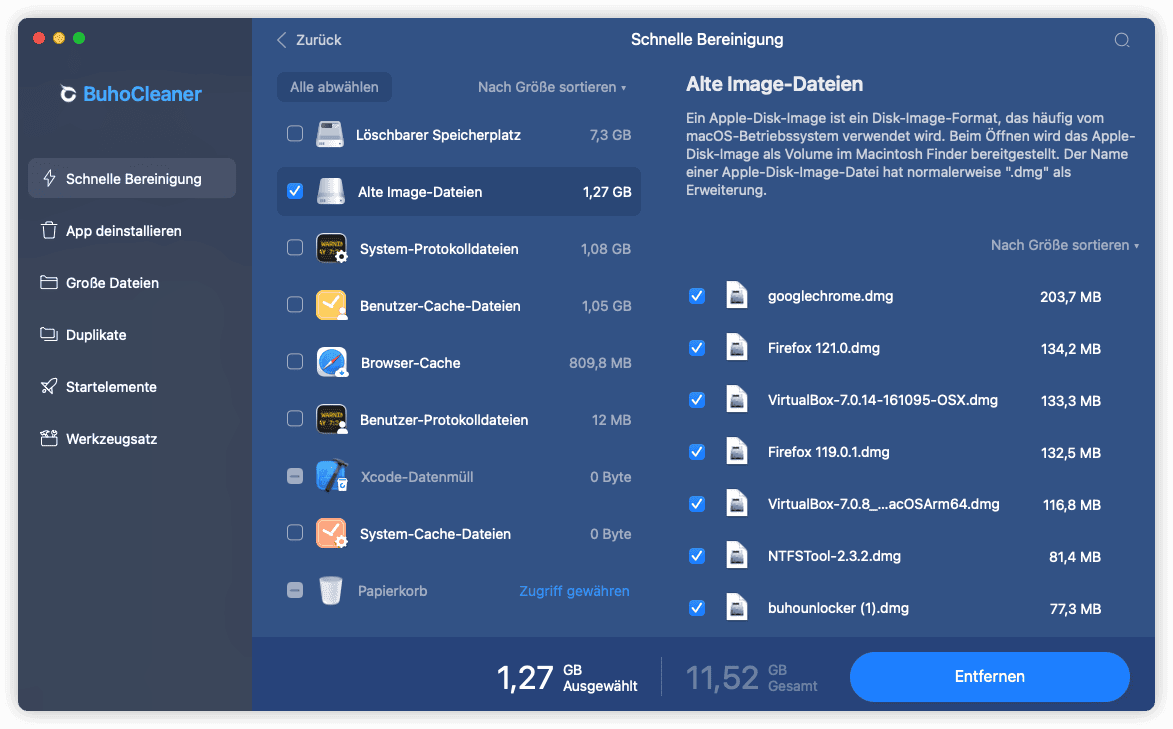Click the NTFSTool-2.3.2.dmg file icon
Viewport: 1173px width, 729px height.
(x=737, y=556)
